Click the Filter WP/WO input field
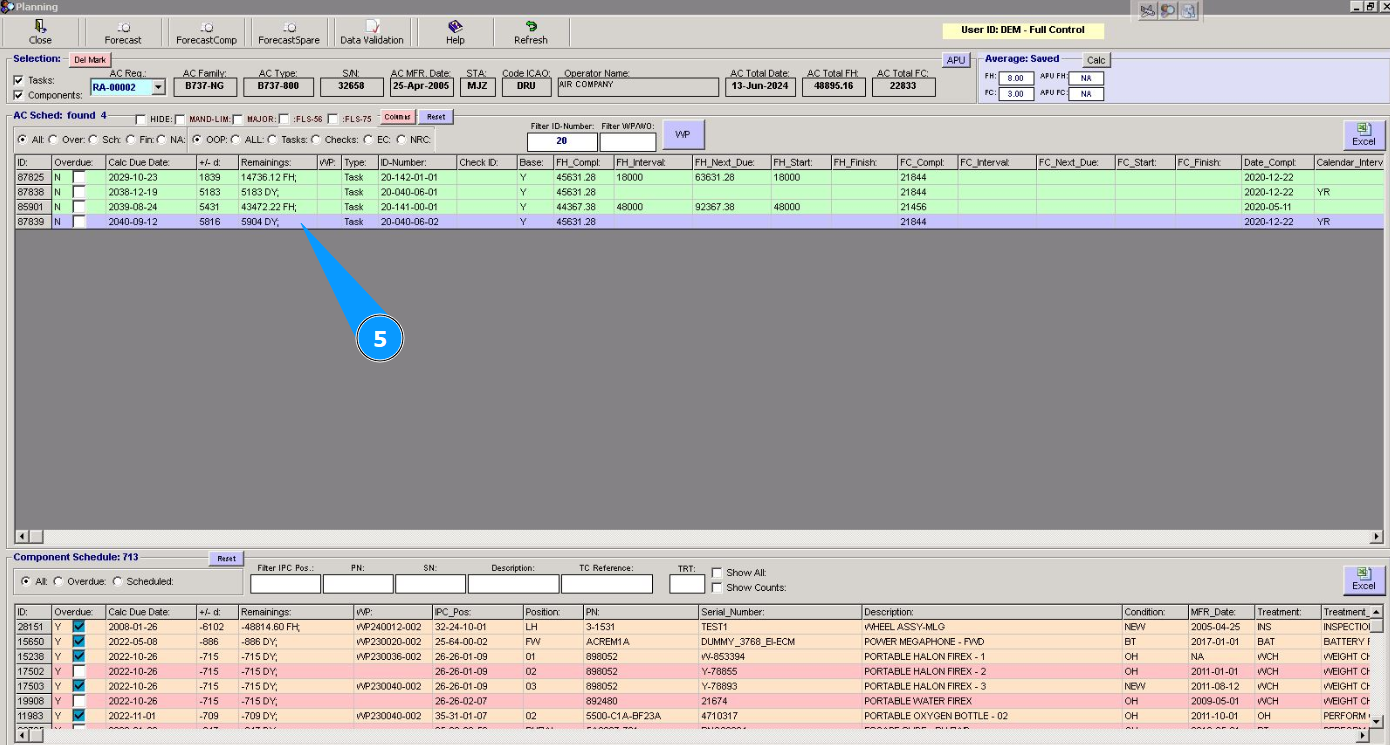Screen dimensions: 1390x745 tap(627, 141)
